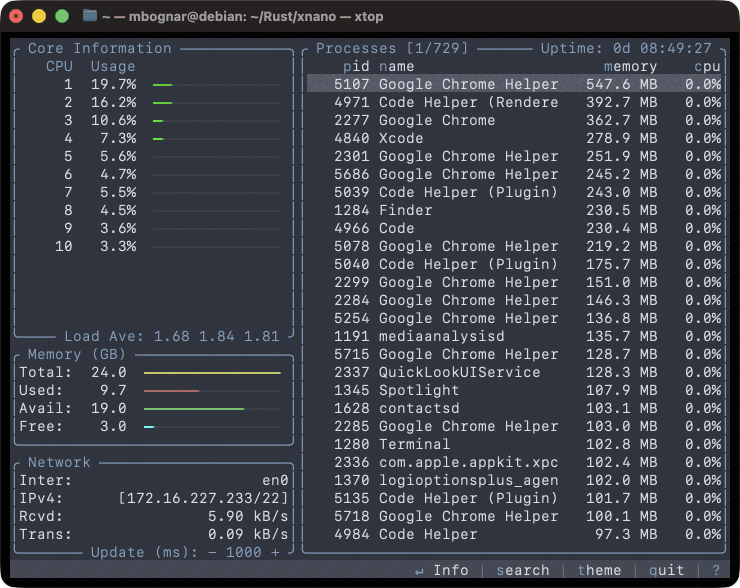Click the IPv4 address 172.16.227.233/22
Image resolution: width=740 pixels, height=588 pixels.
pos(203,498)
